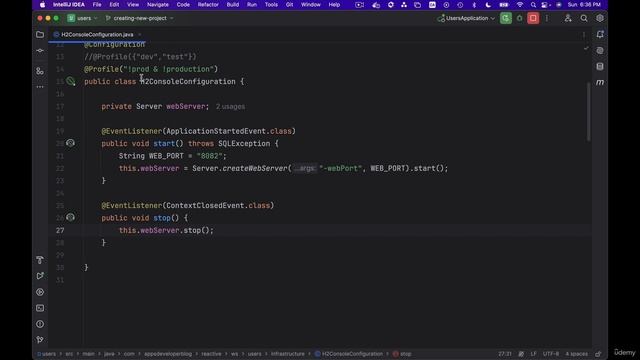The height and width of the screenshot is (360, 640).
Task: Click 'reactive' in the breadcrumb bar
Action: (x=211, y=354)
